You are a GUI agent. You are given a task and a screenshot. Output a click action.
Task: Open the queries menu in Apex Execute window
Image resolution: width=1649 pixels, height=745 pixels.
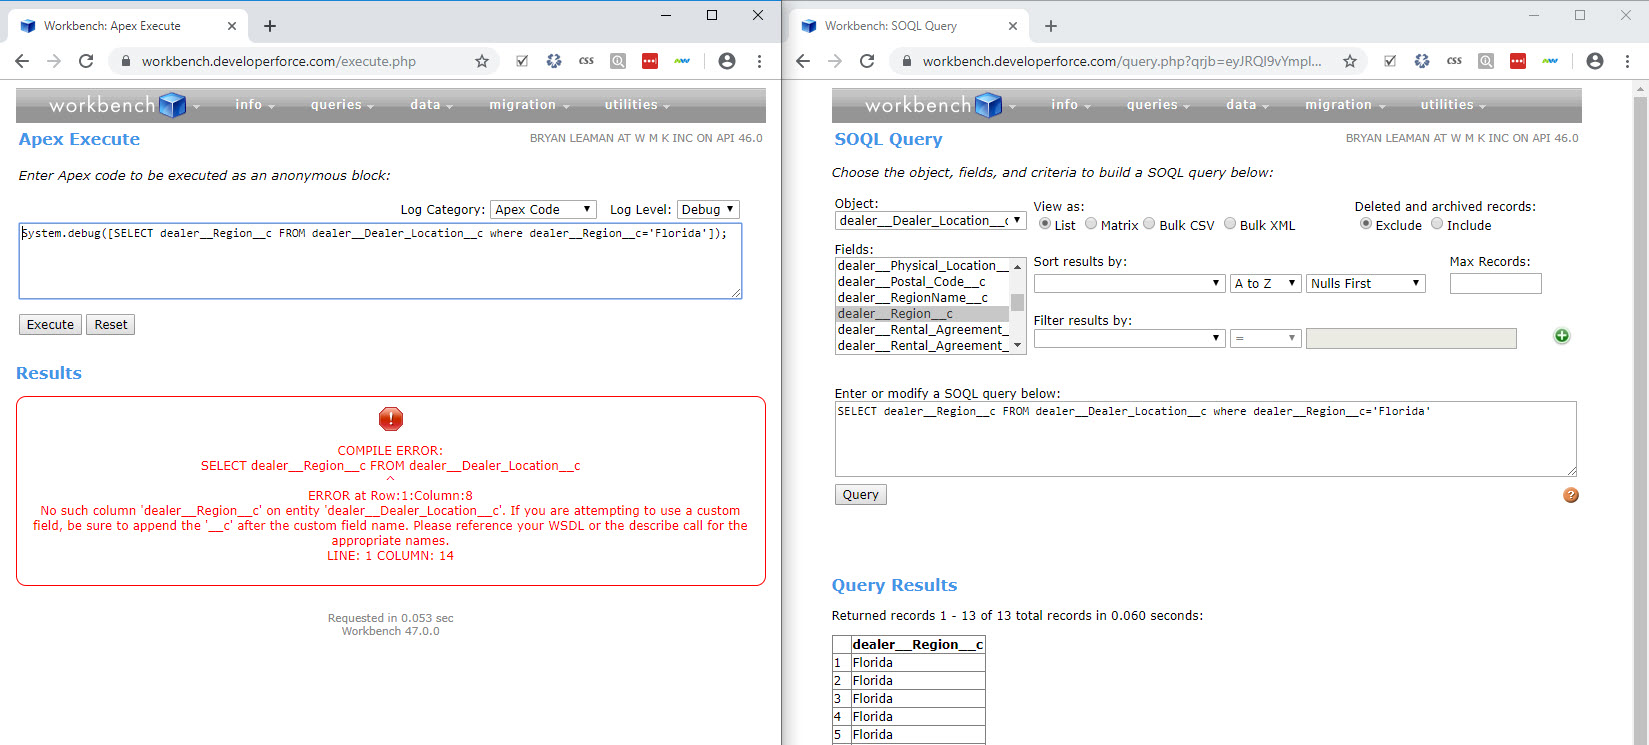(342, 105)
